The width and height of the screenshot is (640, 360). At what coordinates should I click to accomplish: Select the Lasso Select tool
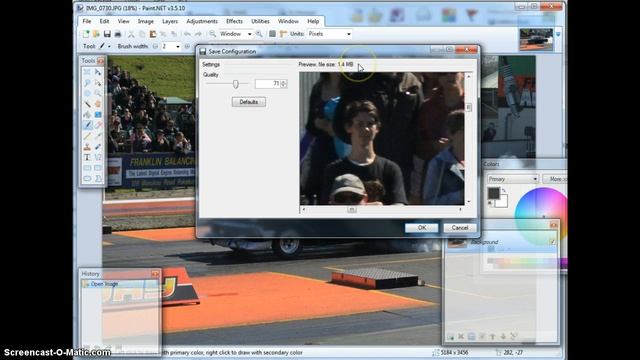click(87, 83)
